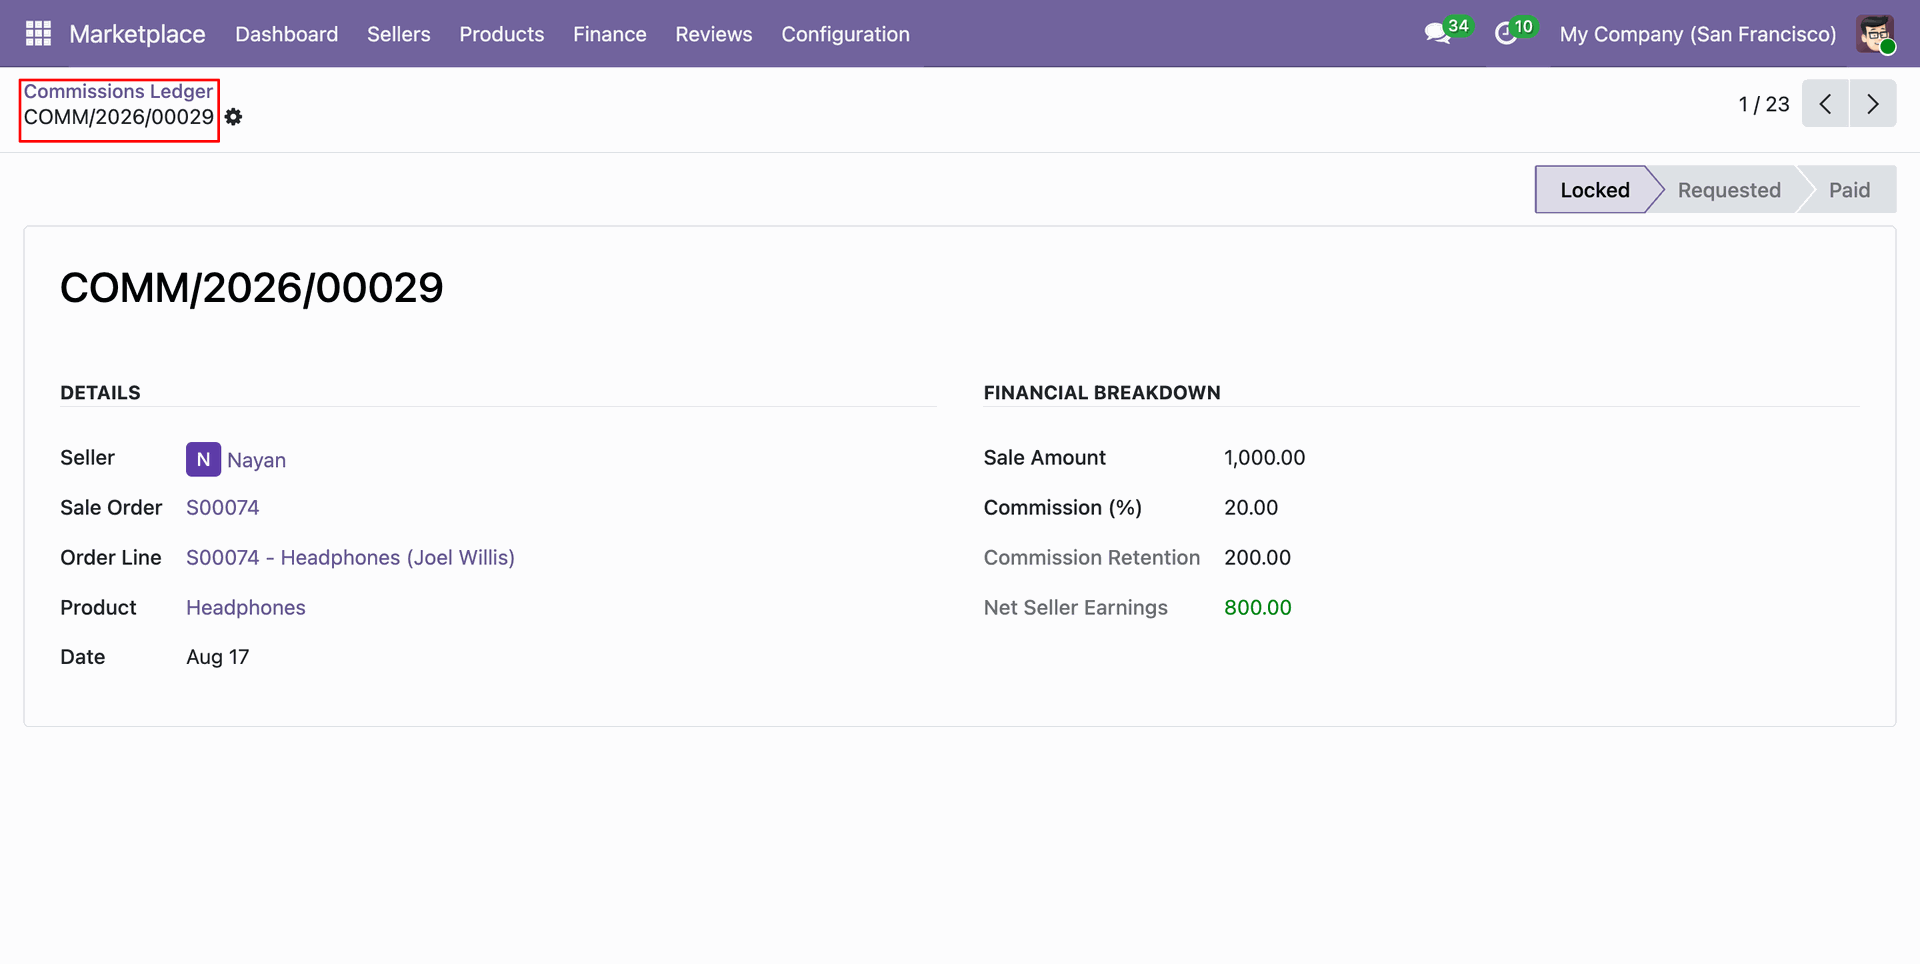Click the Marketplace app title

click(137, 34)
